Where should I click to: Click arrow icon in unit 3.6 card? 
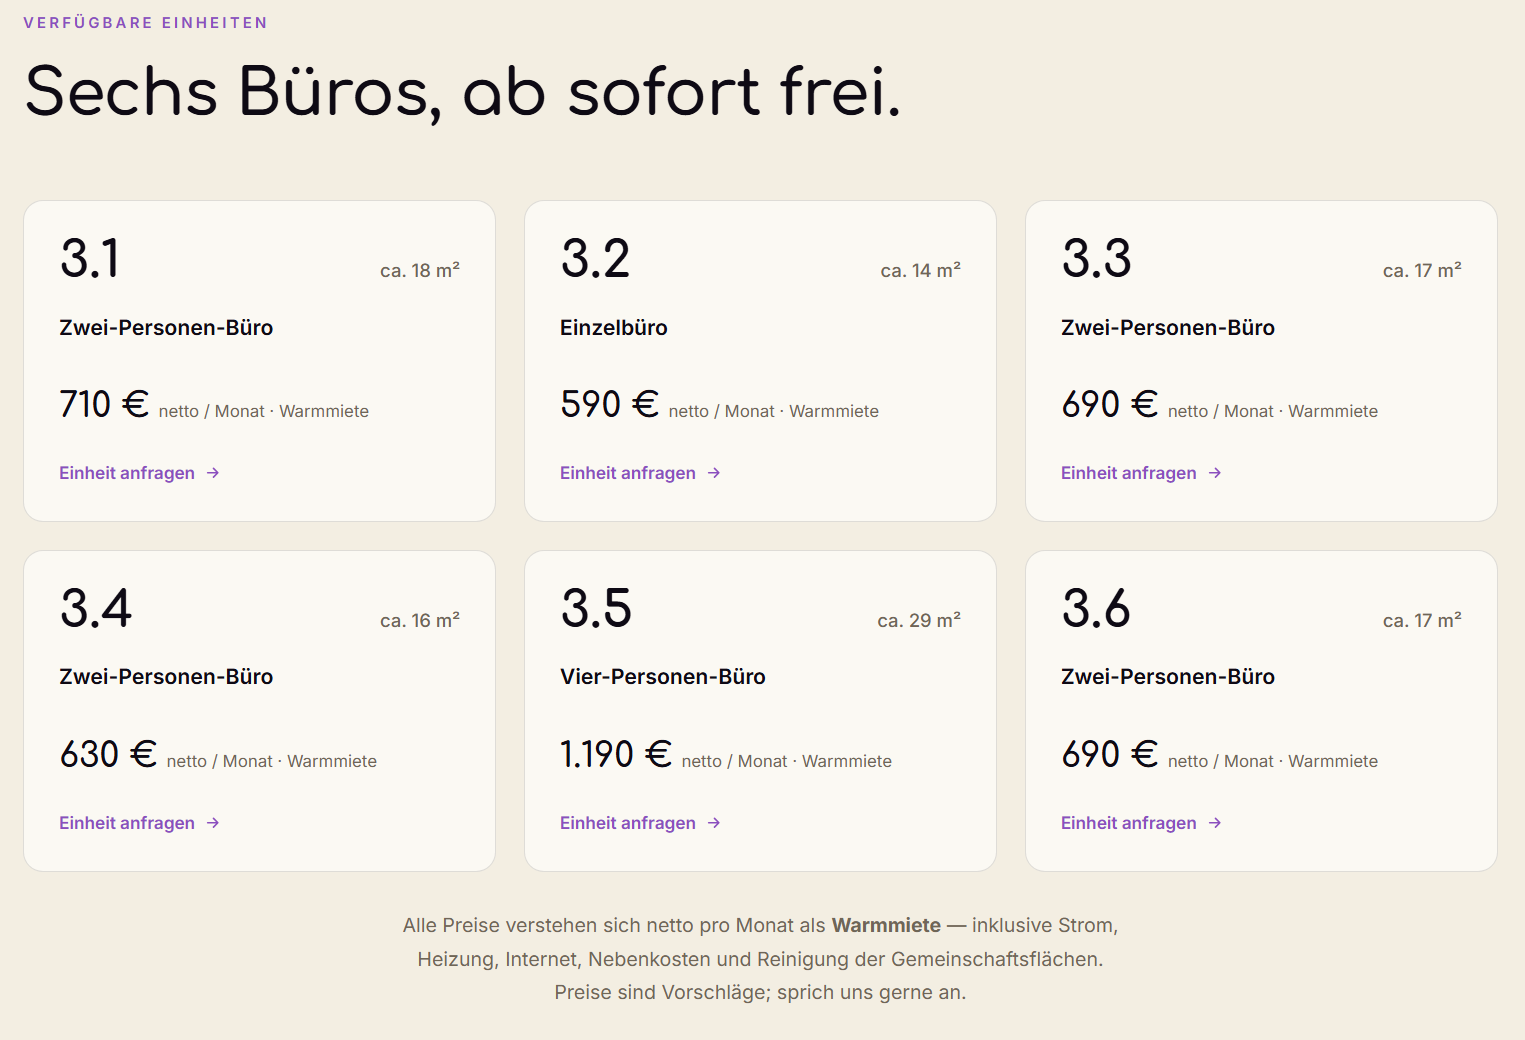point(1215,823)
